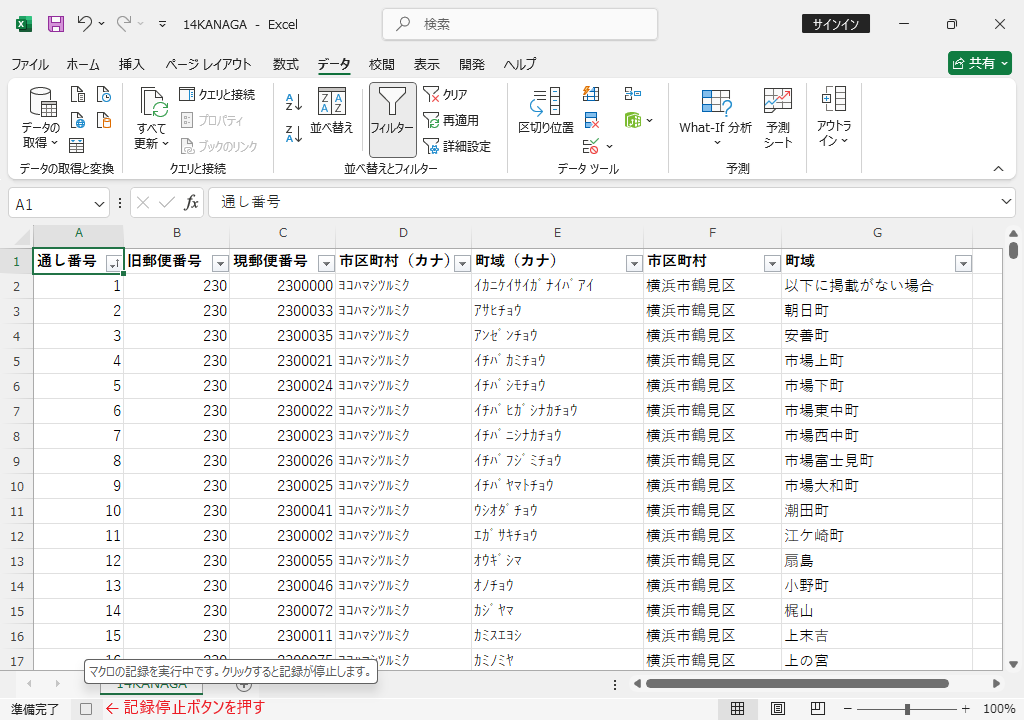Run Flash Fill icon

point(591,94)
